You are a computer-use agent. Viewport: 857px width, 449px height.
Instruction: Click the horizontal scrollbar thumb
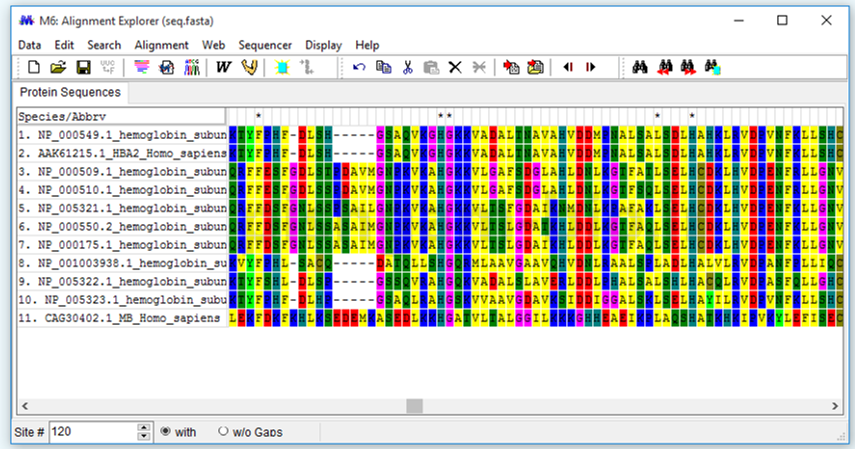click(414, 405)
